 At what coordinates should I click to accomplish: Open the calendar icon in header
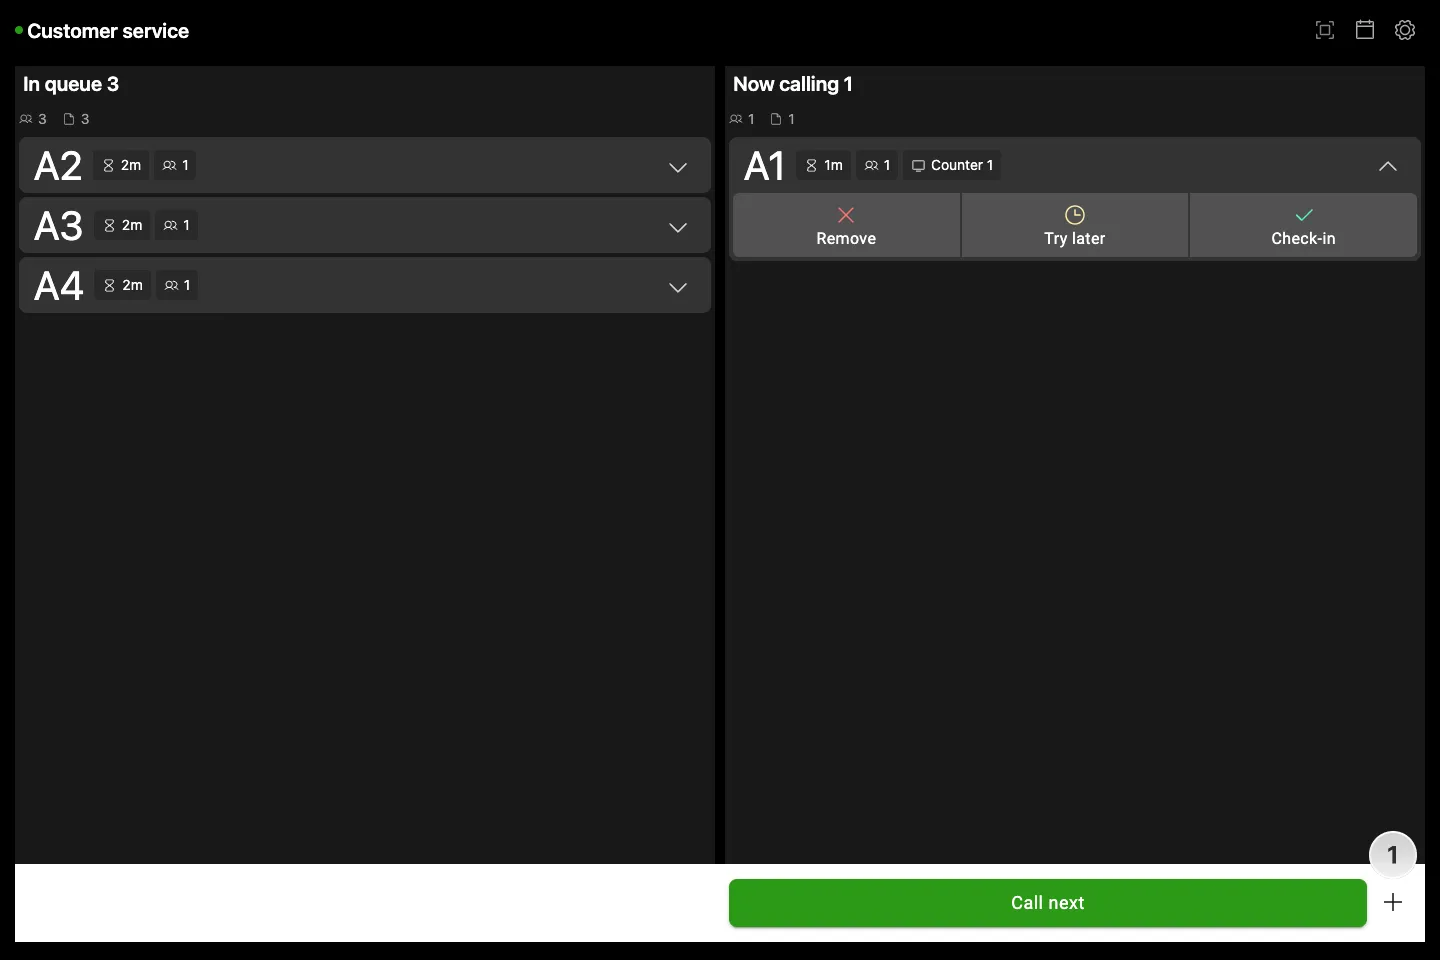(x=1365, y=30)
